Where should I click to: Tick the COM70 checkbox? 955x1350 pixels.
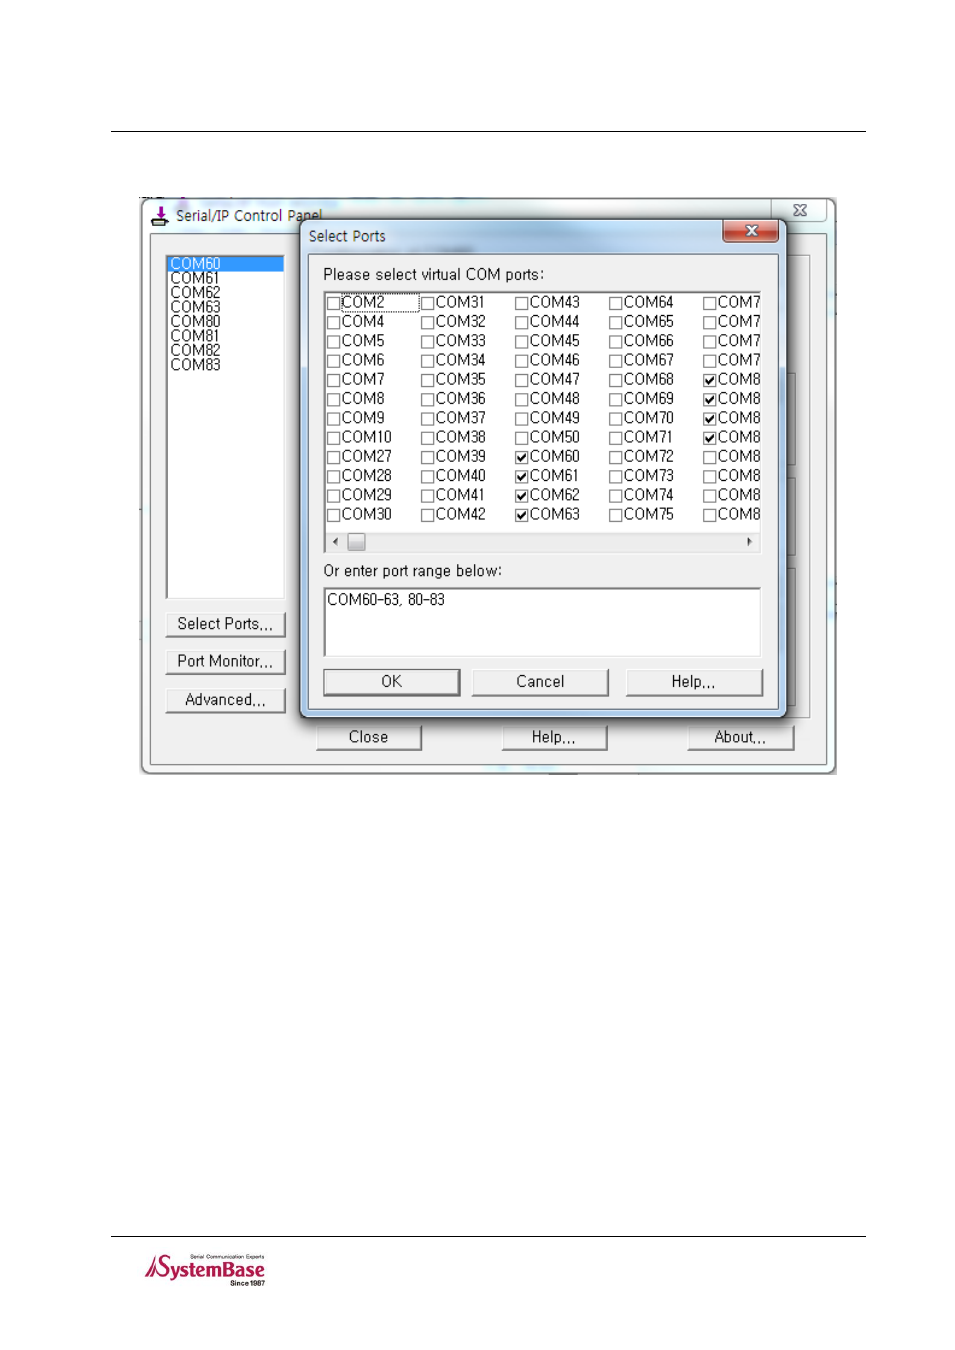pyautogui.click(x=615, y=419)
